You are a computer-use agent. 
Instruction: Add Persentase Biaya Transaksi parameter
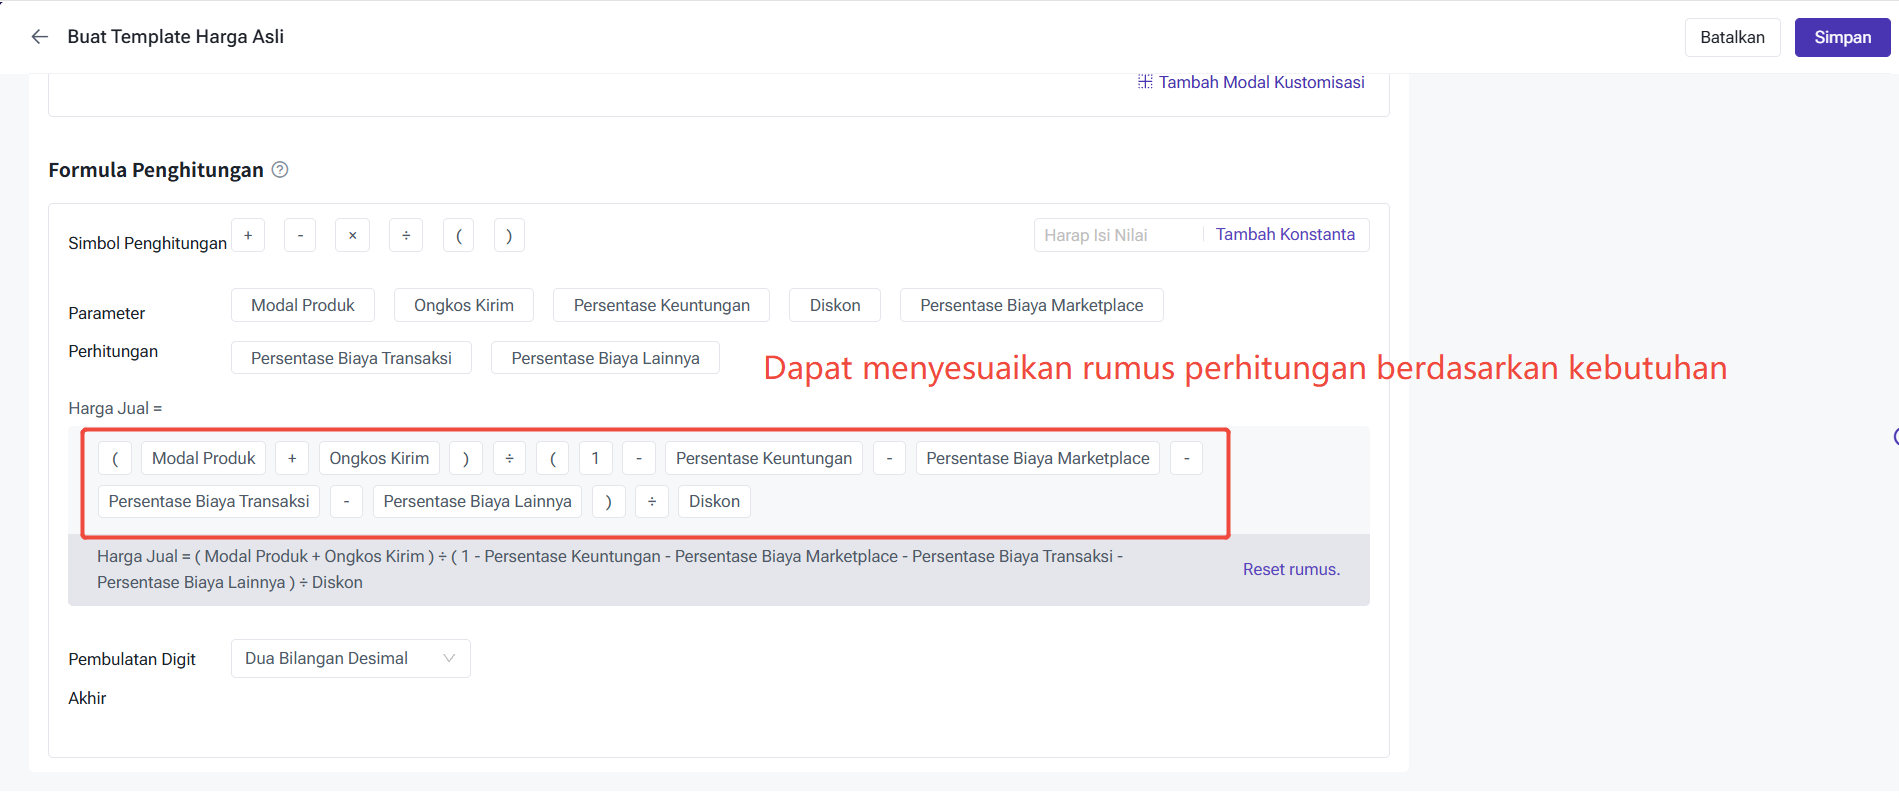(x=351, y=359)
